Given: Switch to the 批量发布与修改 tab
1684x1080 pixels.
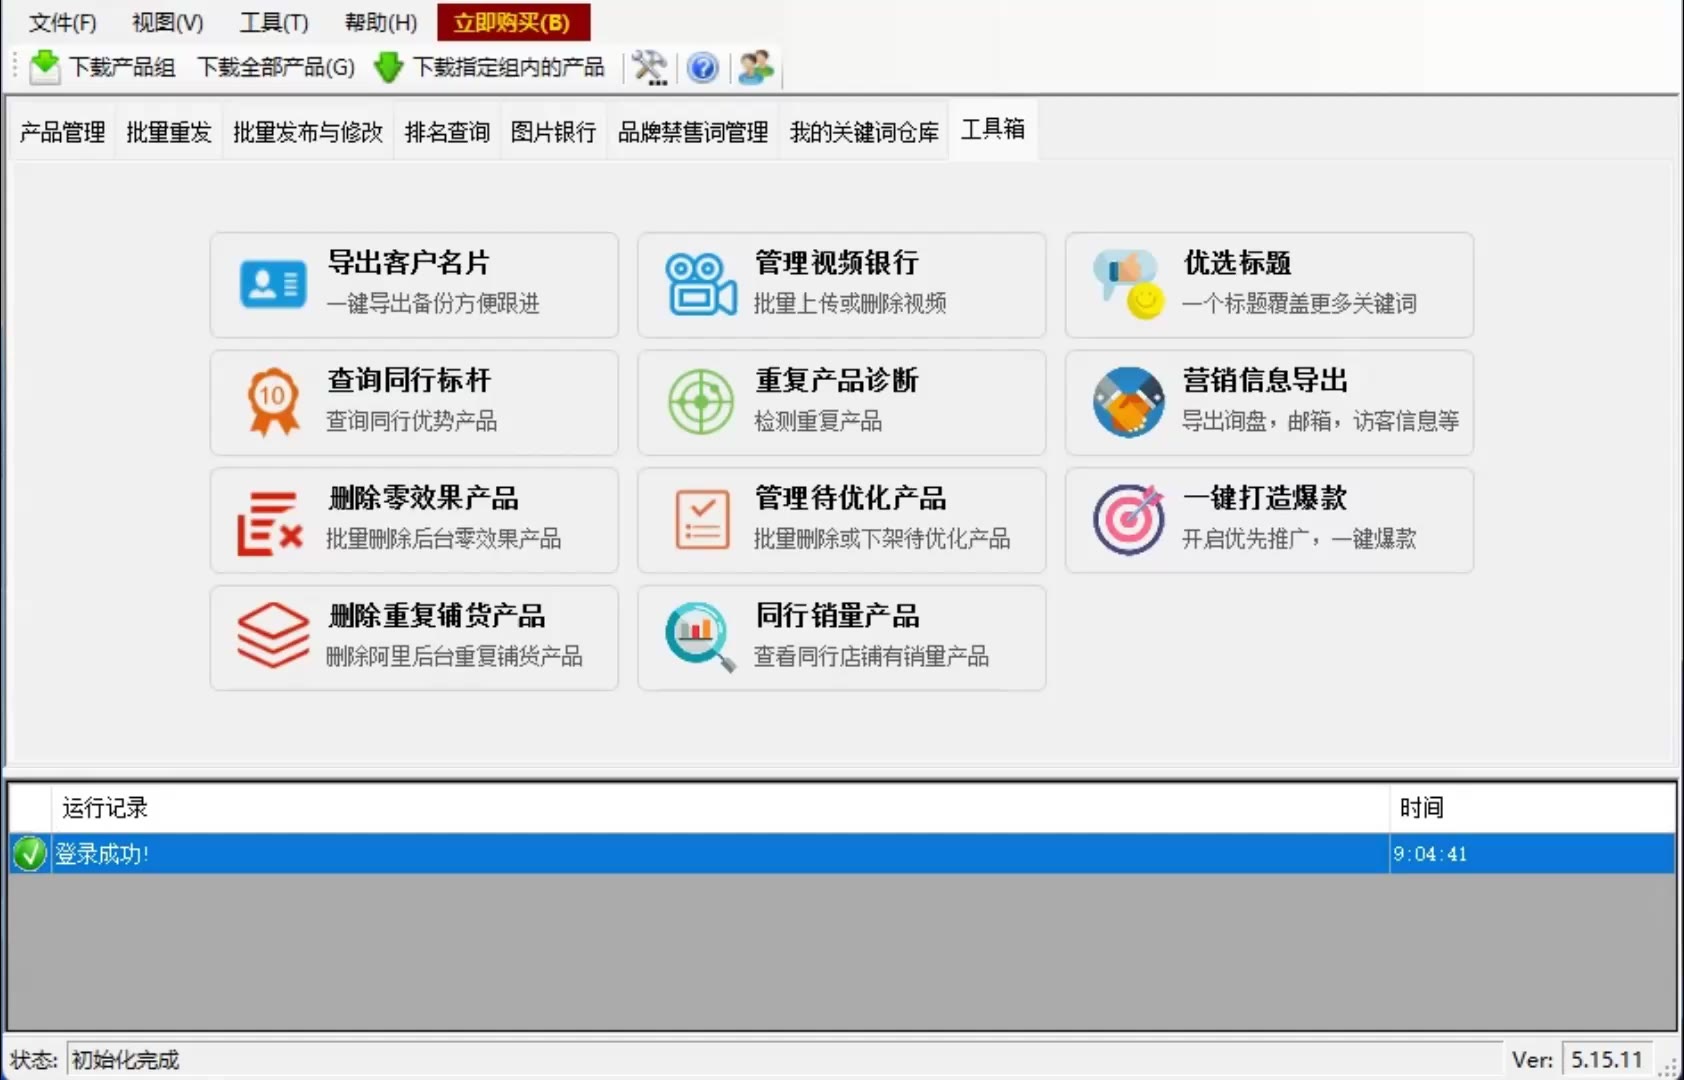Looking at the screenshot, I should pyautogui.click(x=308, y=132).
